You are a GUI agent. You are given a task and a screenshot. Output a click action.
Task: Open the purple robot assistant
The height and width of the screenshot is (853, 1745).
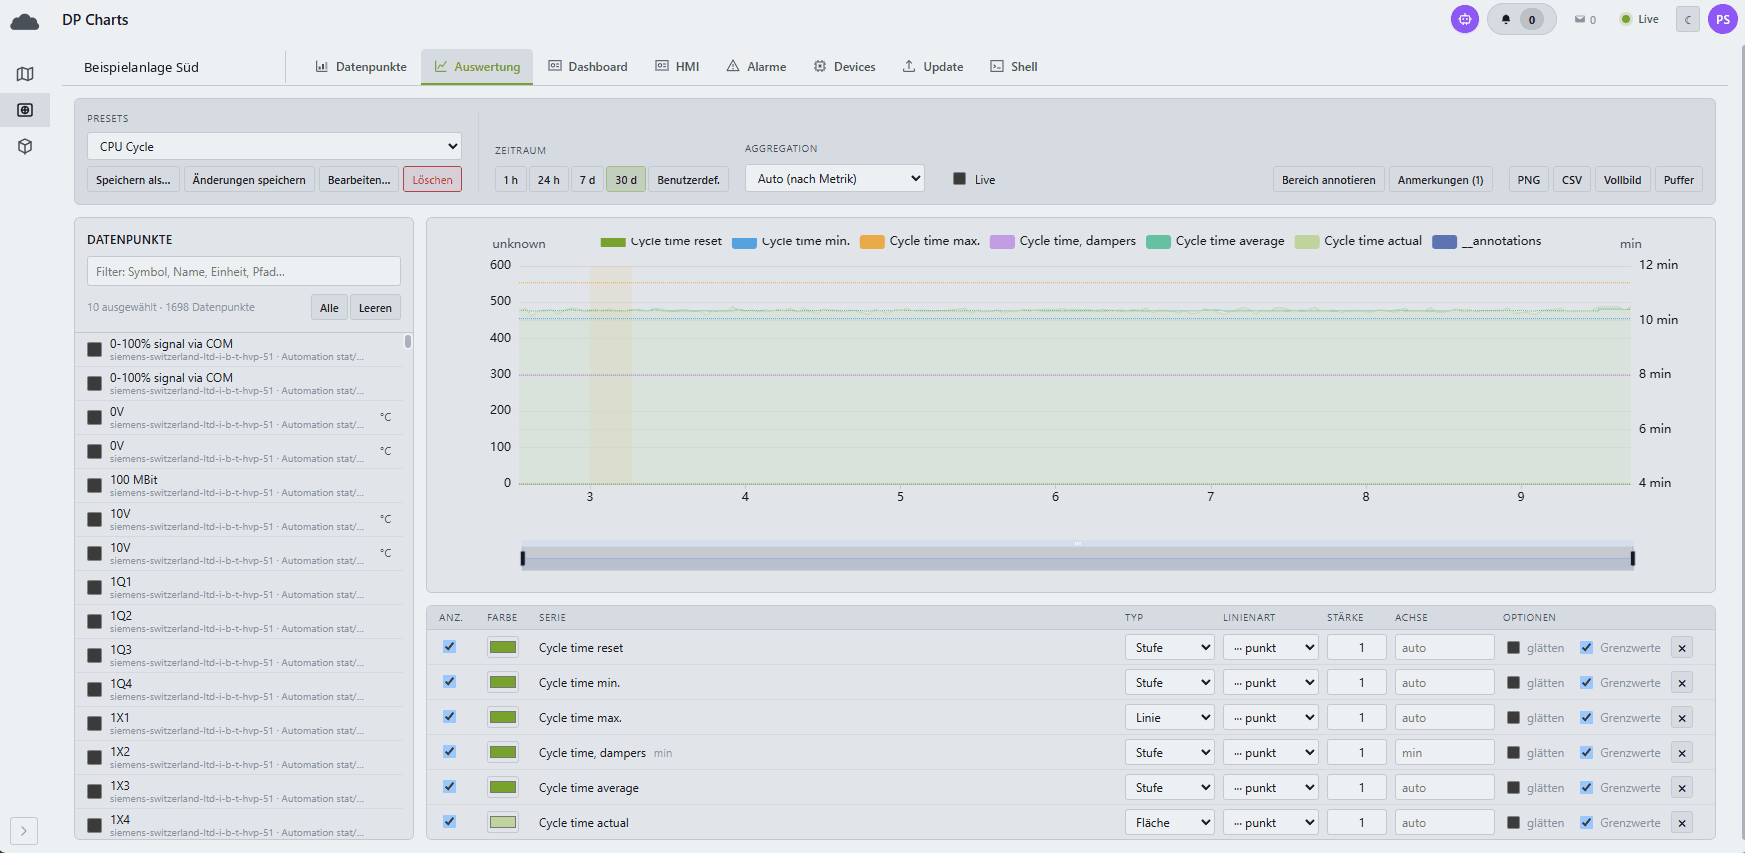click(x=1465, y=19)
